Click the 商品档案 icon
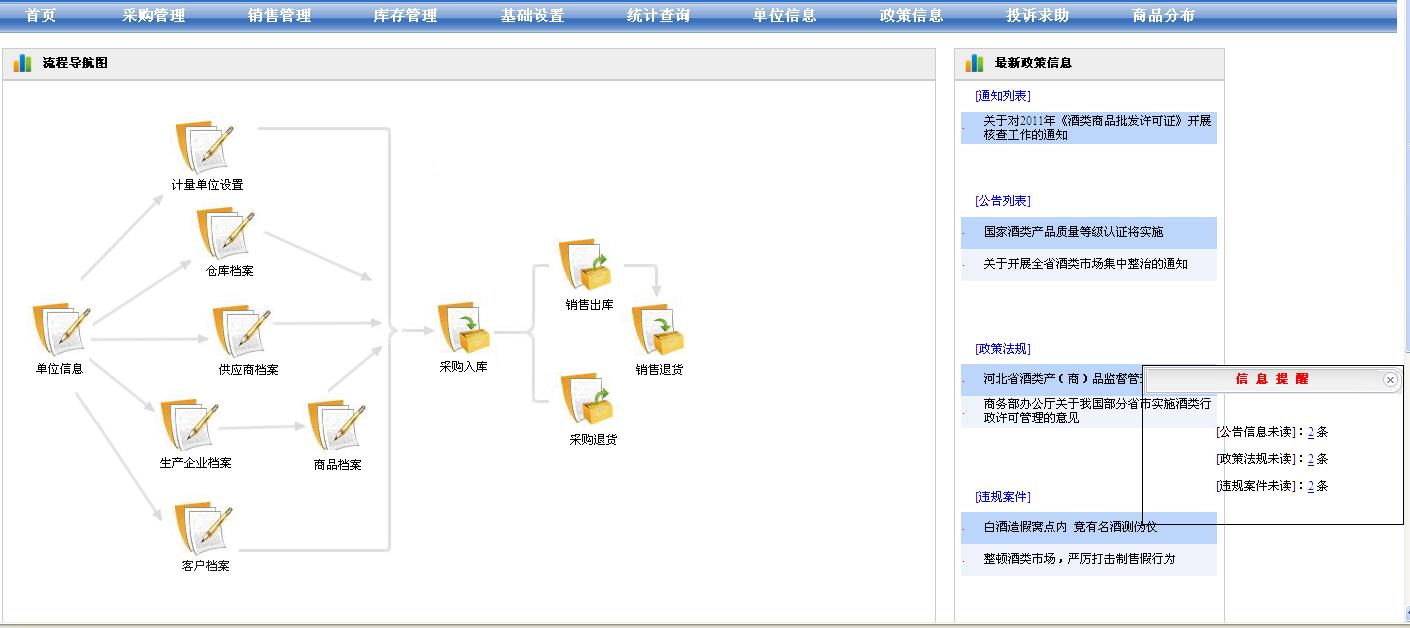This screenshot has width=1410, height=628. [337, 427]
